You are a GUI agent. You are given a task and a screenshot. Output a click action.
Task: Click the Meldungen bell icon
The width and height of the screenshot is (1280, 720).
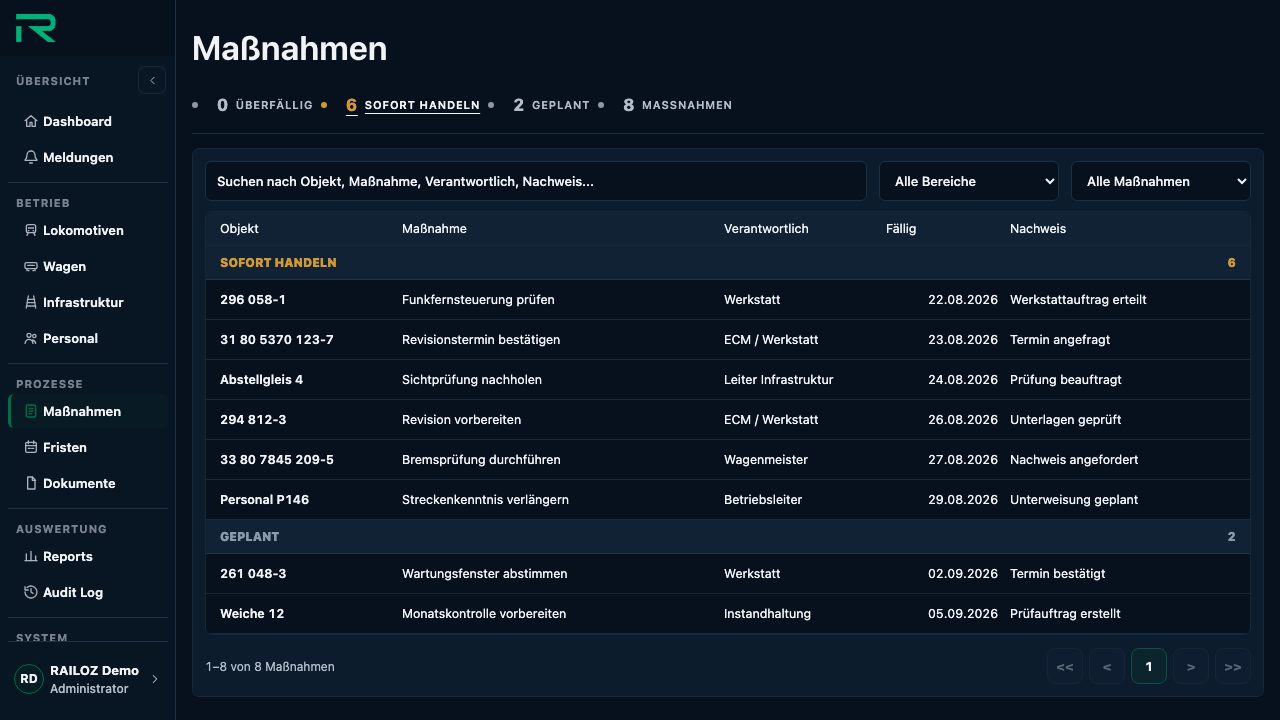point(31,157)
